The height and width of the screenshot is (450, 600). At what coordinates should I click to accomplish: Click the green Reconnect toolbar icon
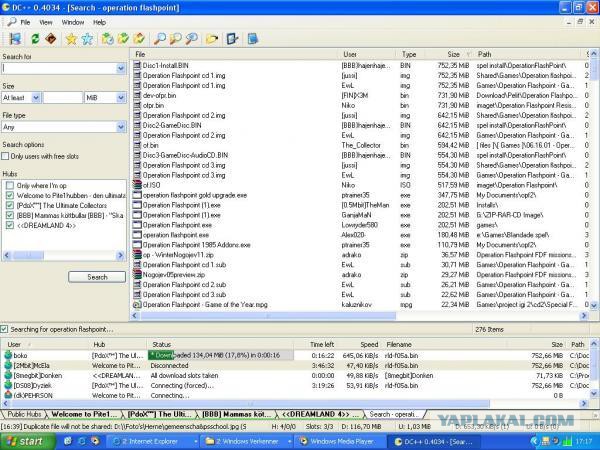[35, 39]
